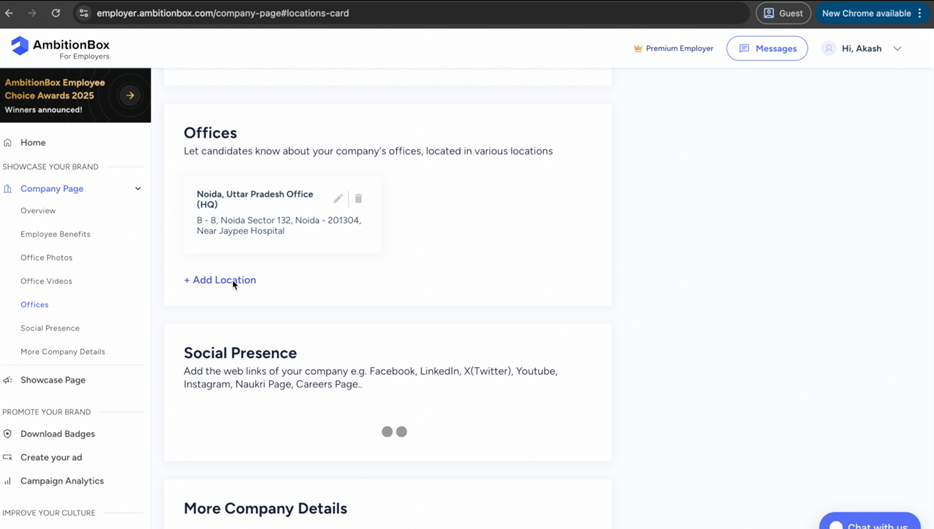Open Chrome's three-dot menu
934x529 pixels.
[920, 13]
